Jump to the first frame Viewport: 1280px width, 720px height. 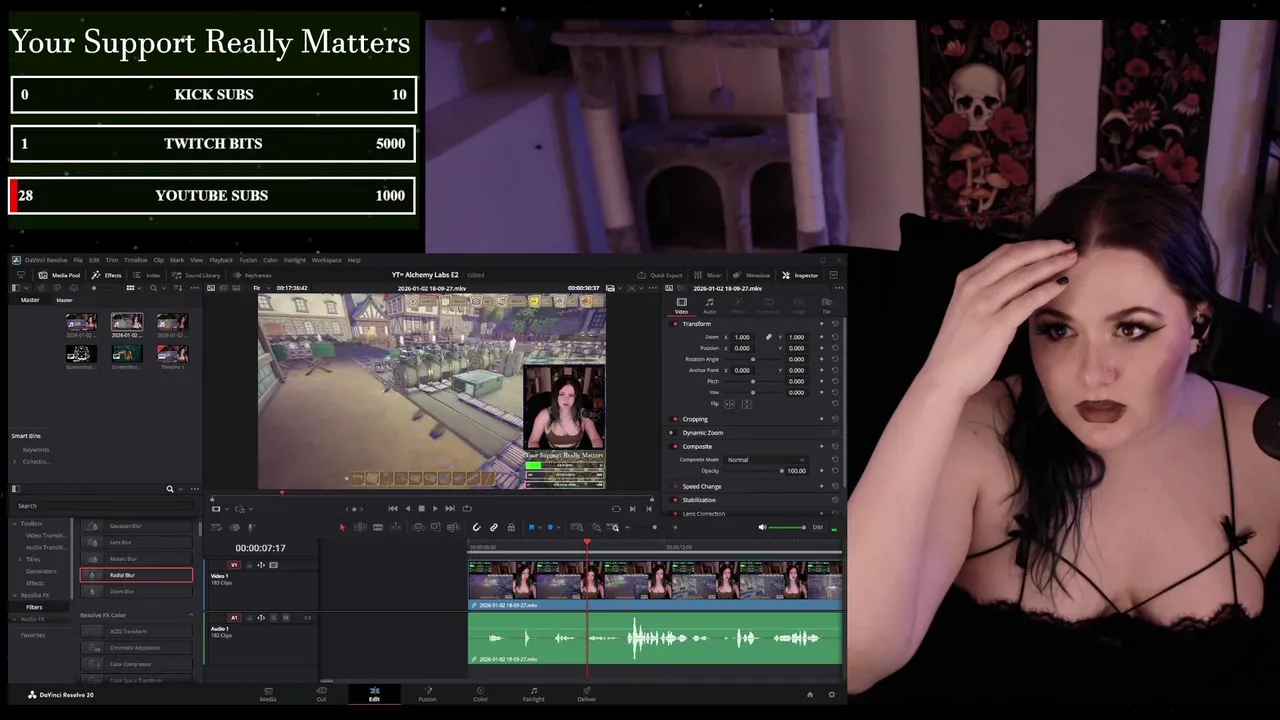[x=393, y=508]
